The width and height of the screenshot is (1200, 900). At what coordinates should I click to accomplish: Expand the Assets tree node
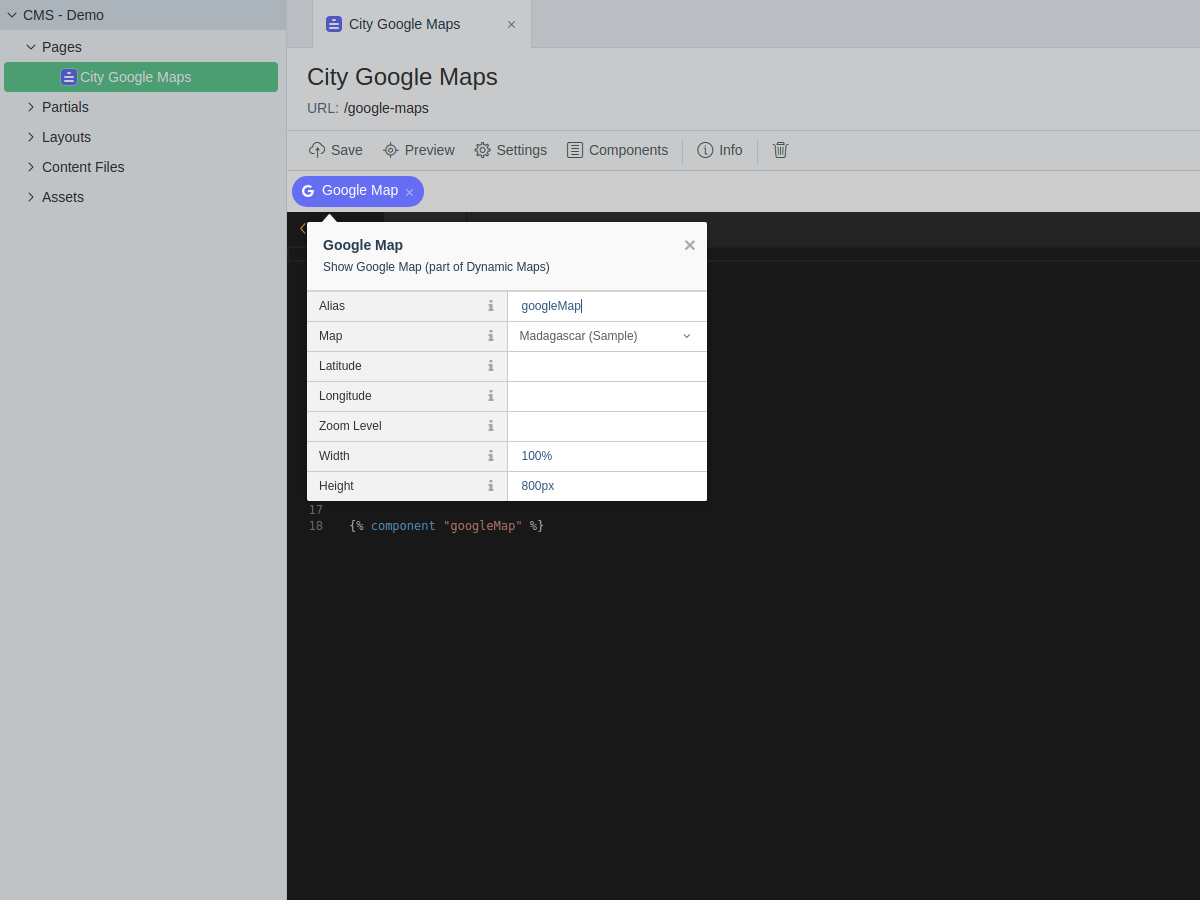(x=31, y=197)
